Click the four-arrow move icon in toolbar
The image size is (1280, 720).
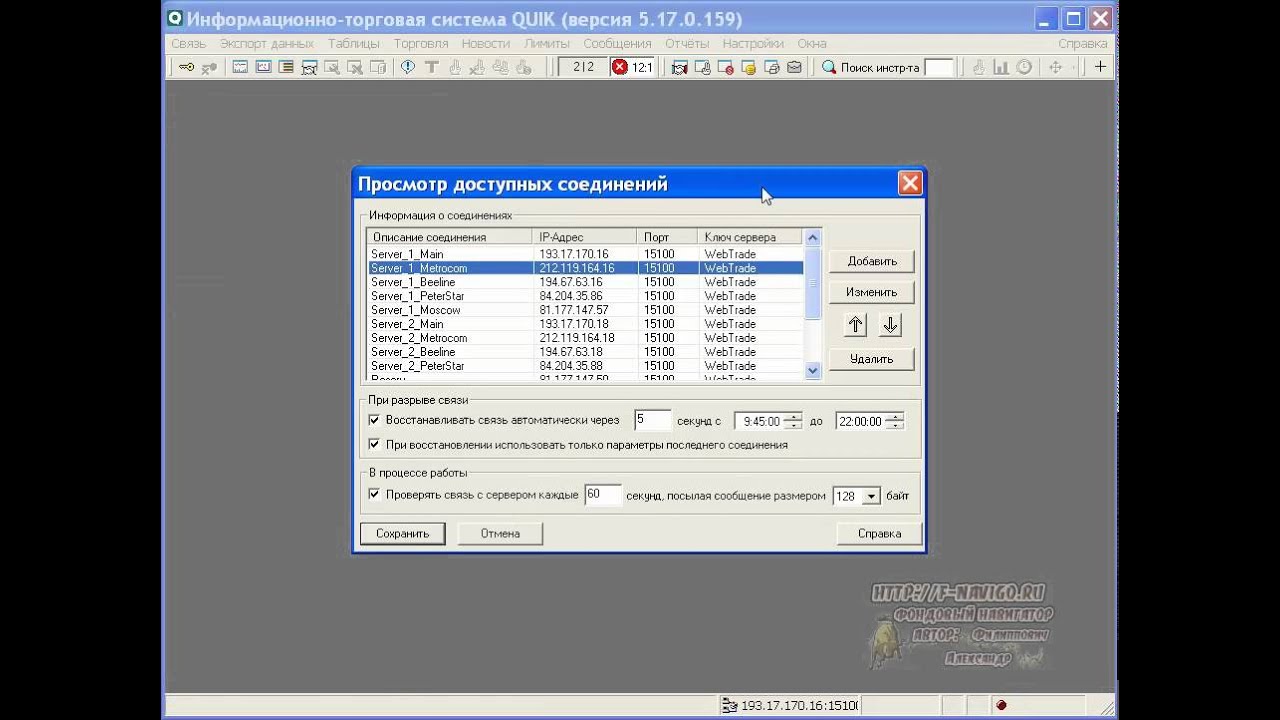[x=1055, y=67]
